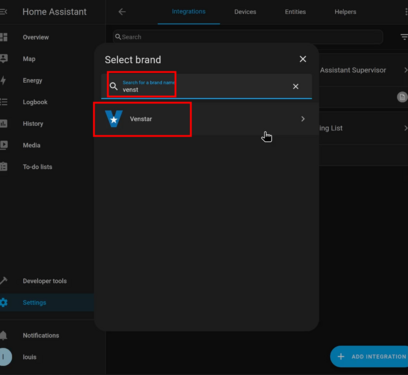This screenshot has height=375, width=408.
Task: Open the Media player icon
Action: 3,145
